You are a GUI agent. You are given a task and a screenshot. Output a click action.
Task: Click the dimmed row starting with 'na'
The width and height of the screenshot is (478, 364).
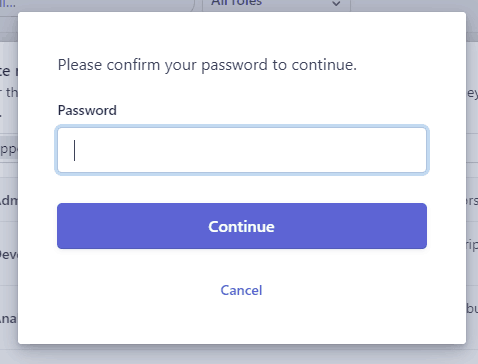click(x=9, y=319)
